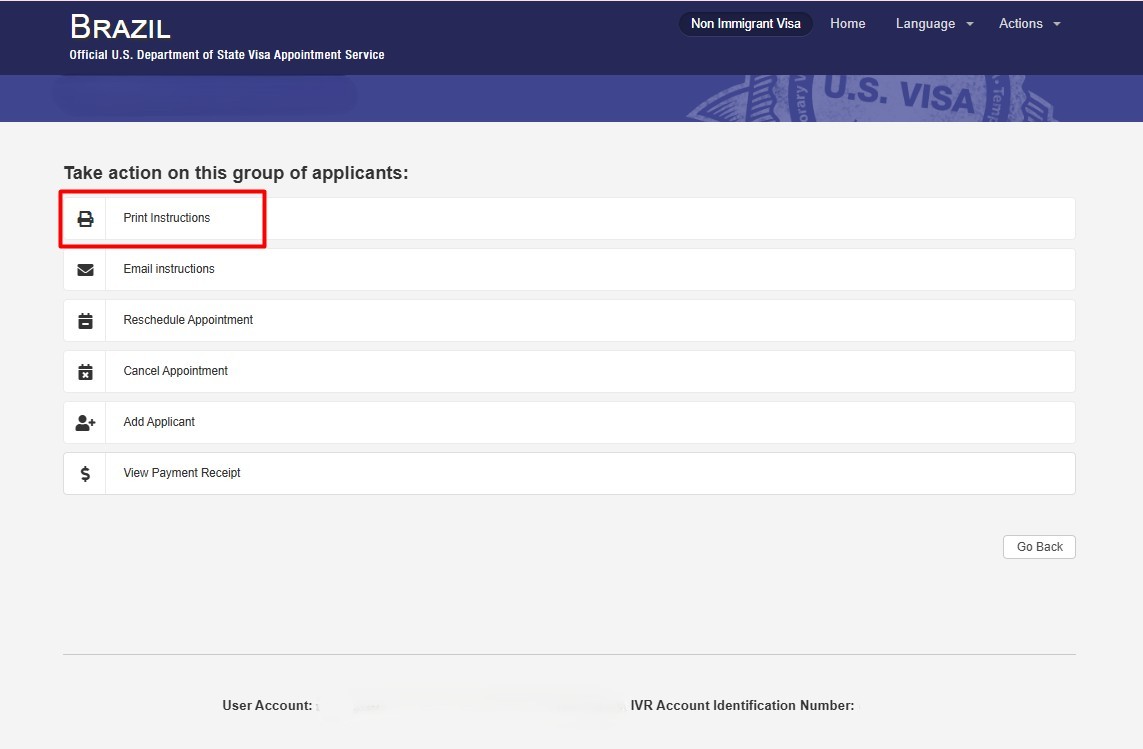
Task: Click the User Account field in the footer
Action: (267, 705)
